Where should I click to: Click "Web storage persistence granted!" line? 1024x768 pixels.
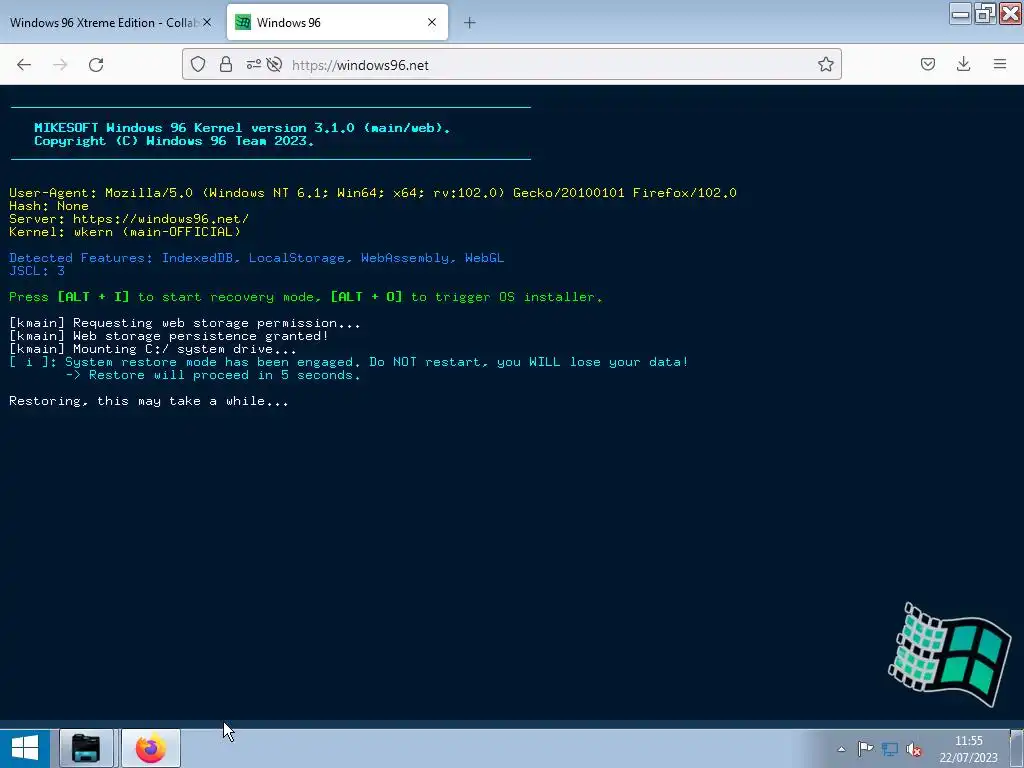(x=168, y=336)
